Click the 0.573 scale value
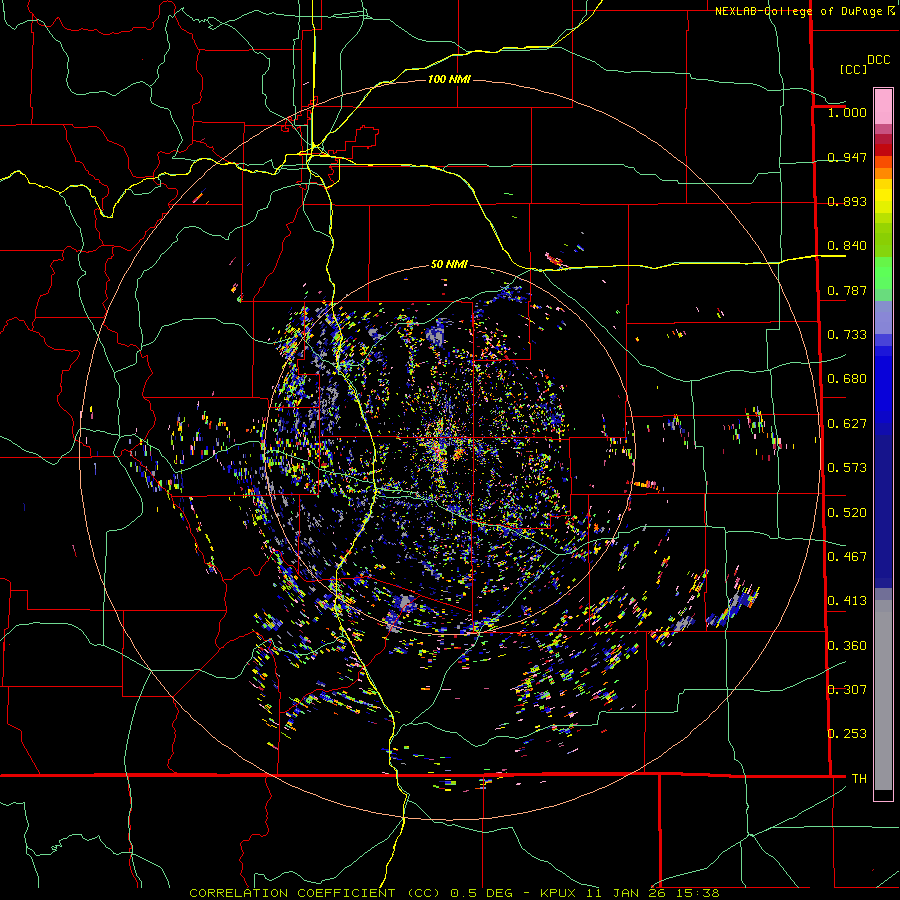The image size is (900, 900). pos(847,468)
